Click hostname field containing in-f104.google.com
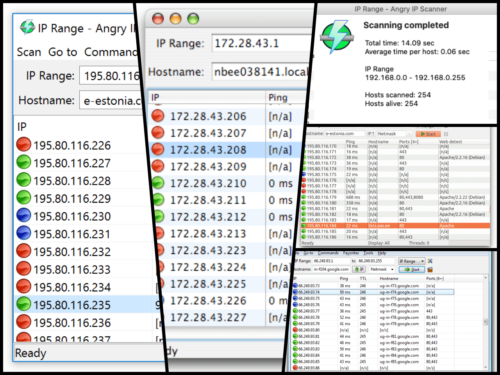 [x=331, y=269]
